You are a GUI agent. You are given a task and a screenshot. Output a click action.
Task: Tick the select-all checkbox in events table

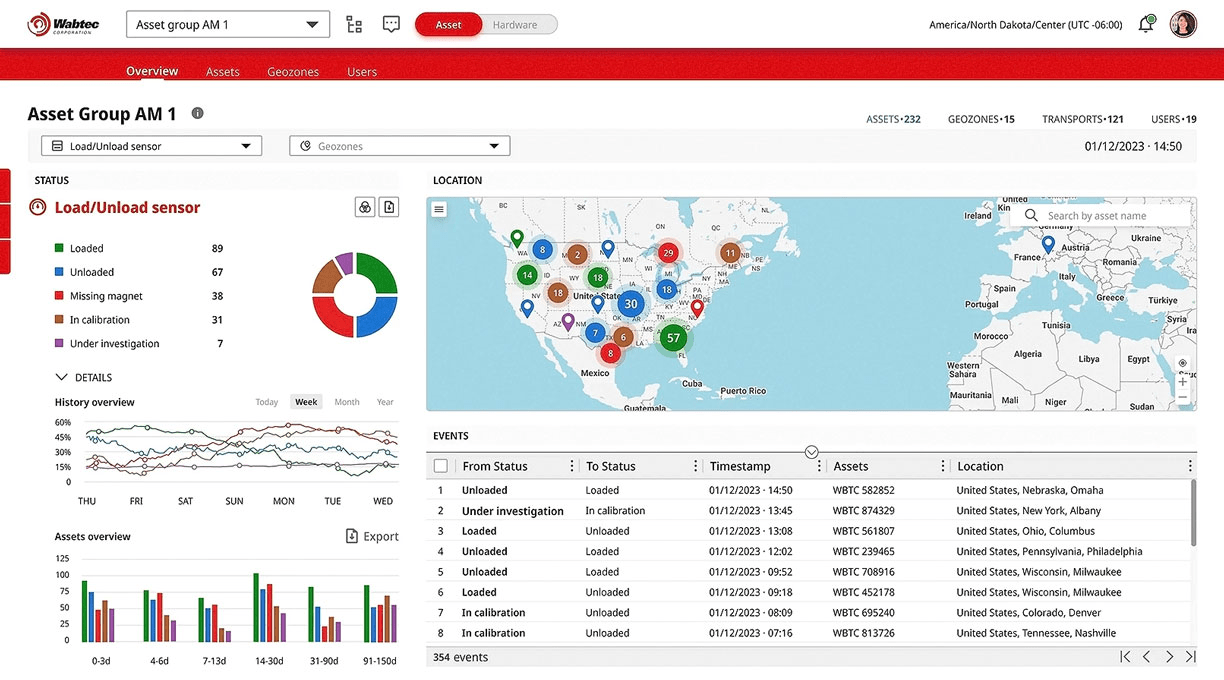441,466
